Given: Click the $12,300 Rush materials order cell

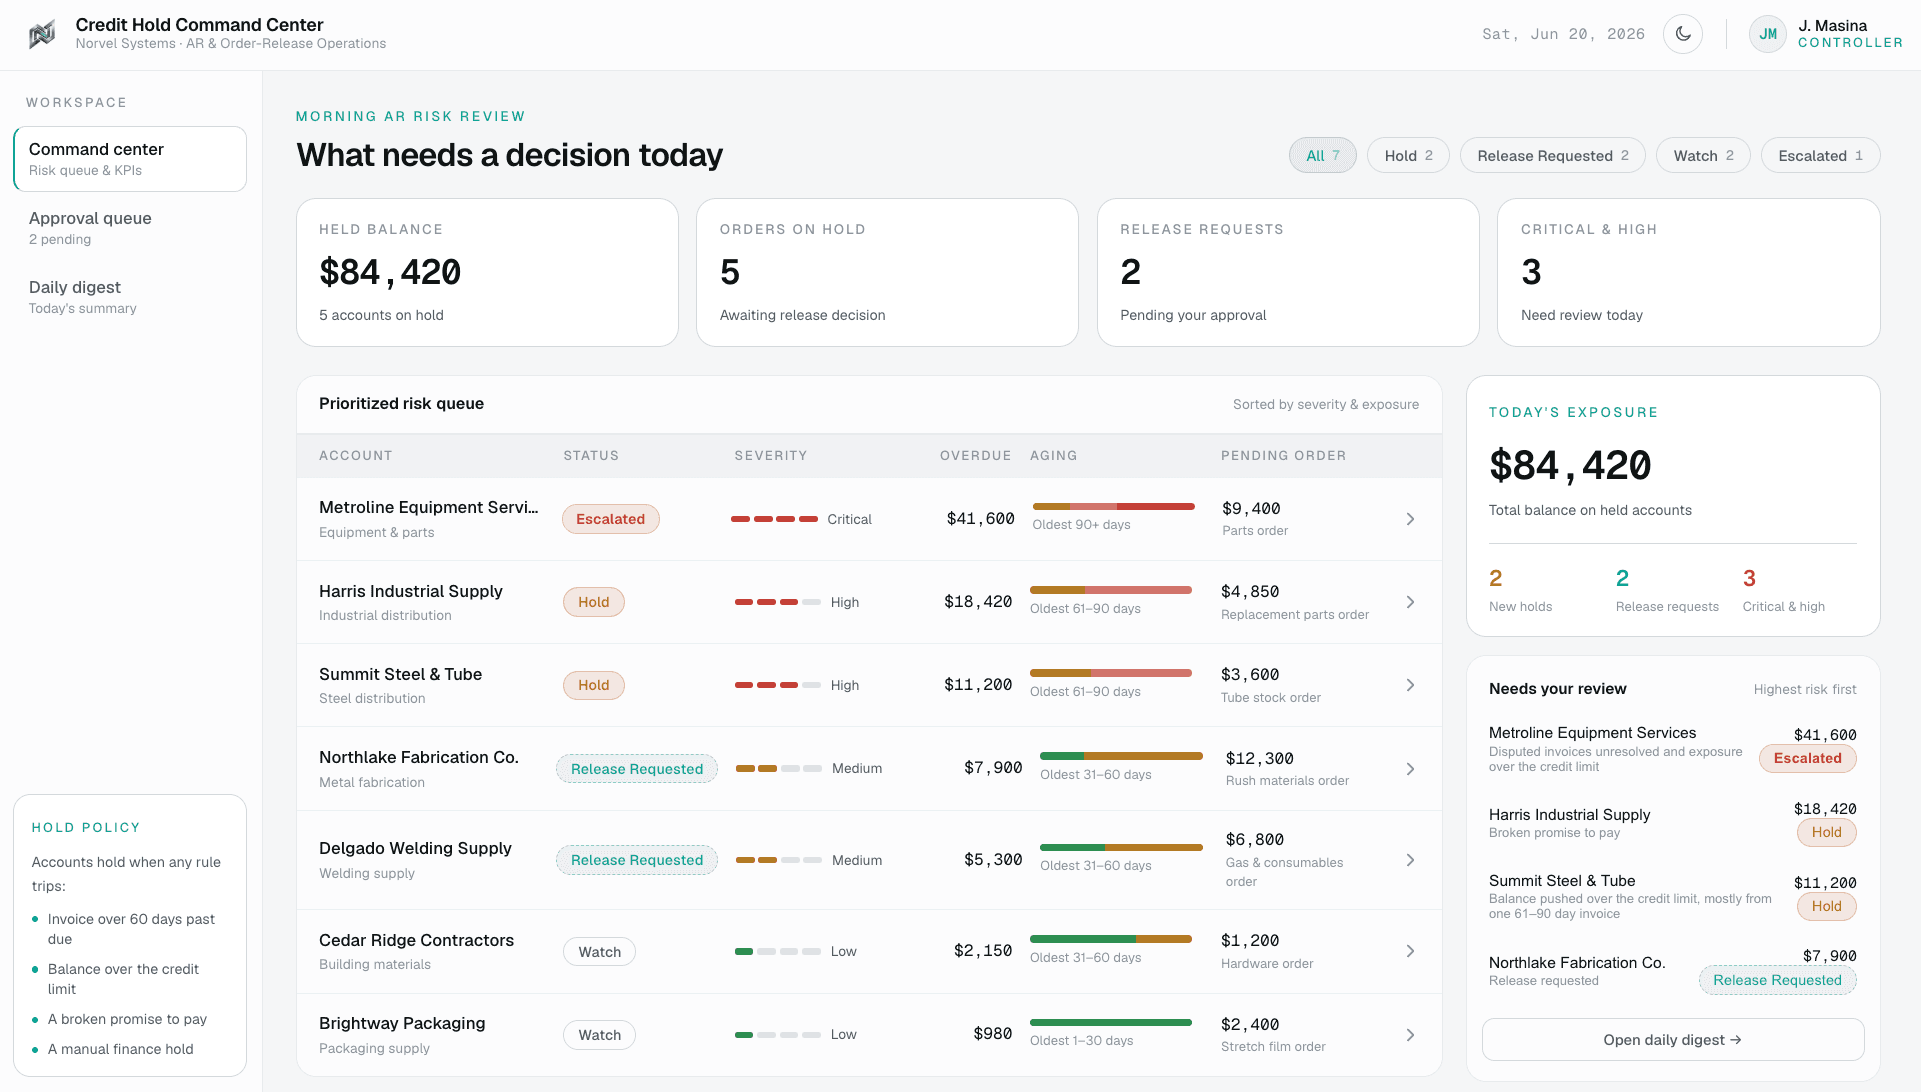Looking at the screenshot, I should click(x=1287, y=769).
